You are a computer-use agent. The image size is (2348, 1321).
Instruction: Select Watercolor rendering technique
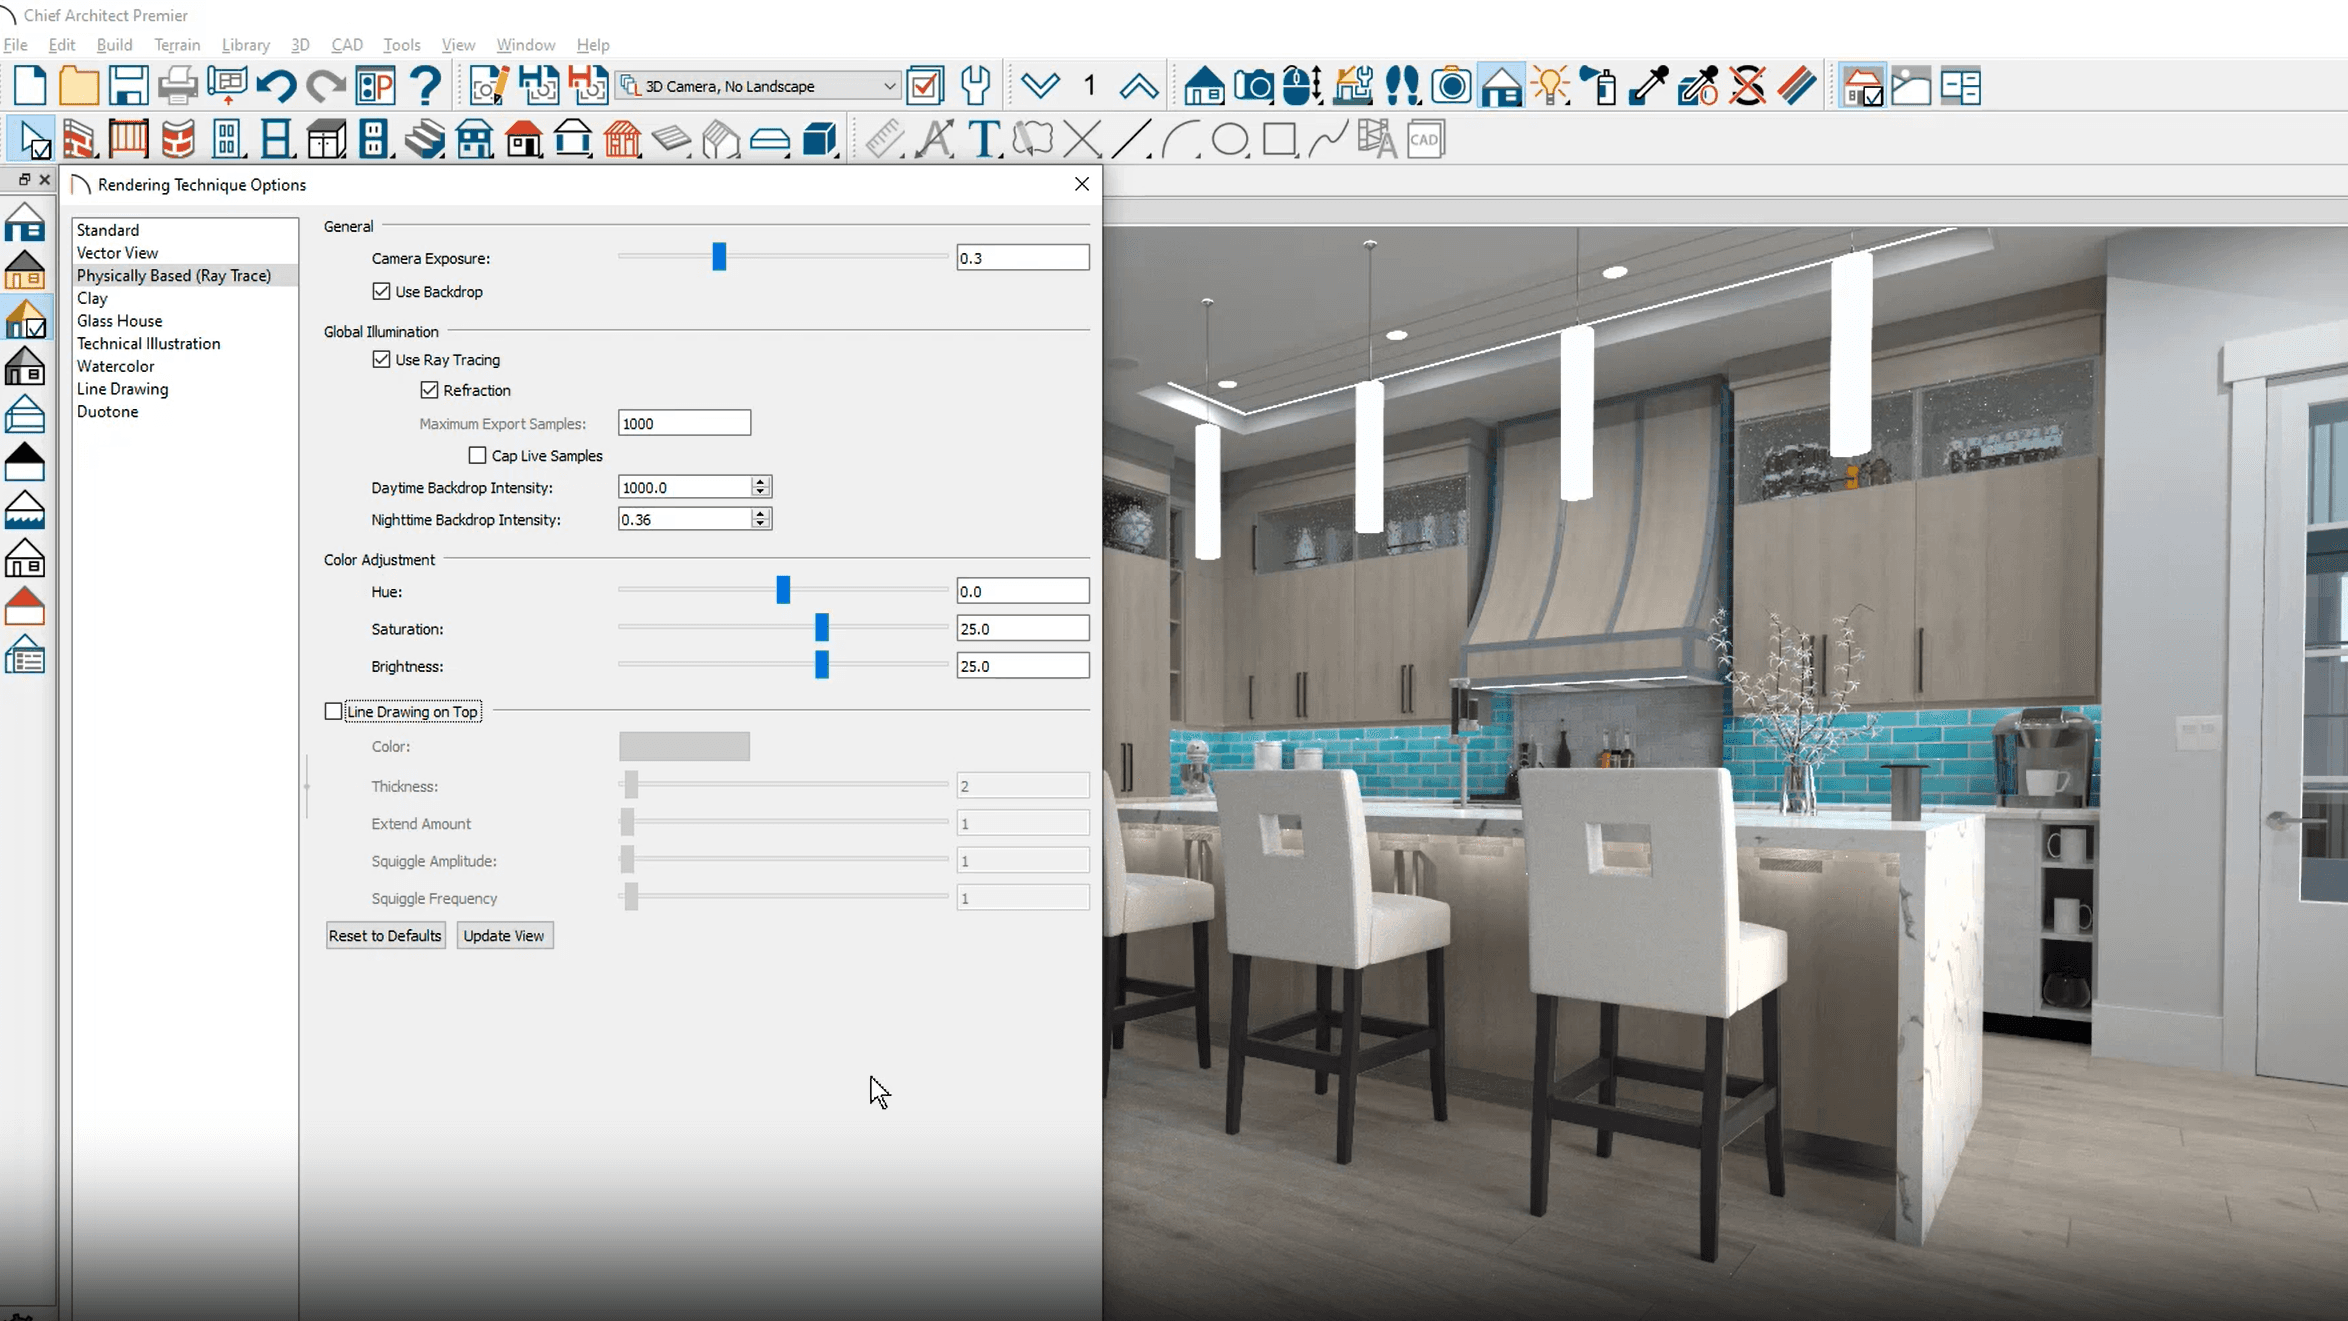tap(115, 366)
